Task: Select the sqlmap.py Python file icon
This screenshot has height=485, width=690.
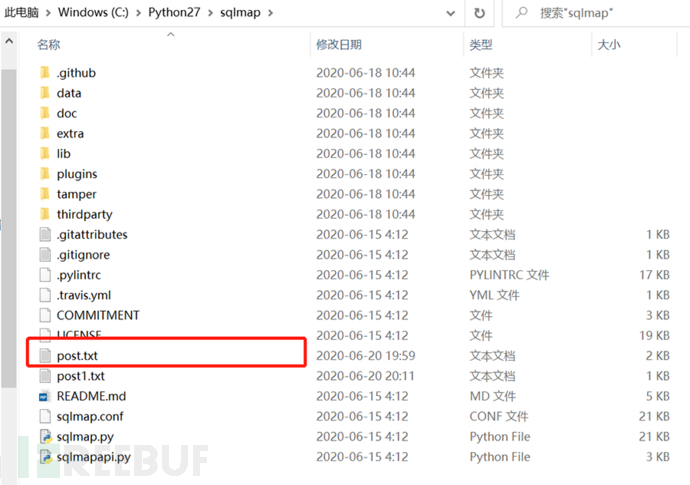Action: 46,437
